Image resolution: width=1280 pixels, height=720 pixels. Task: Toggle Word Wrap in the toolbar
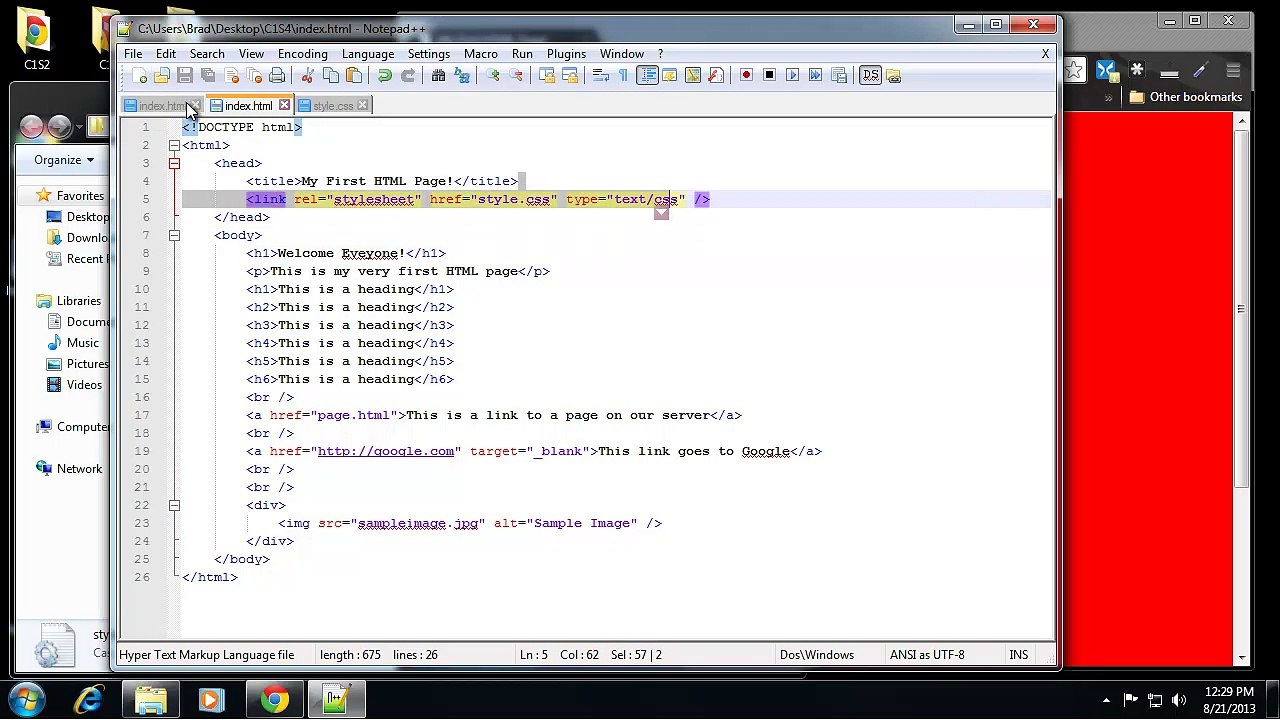[600, 76]
